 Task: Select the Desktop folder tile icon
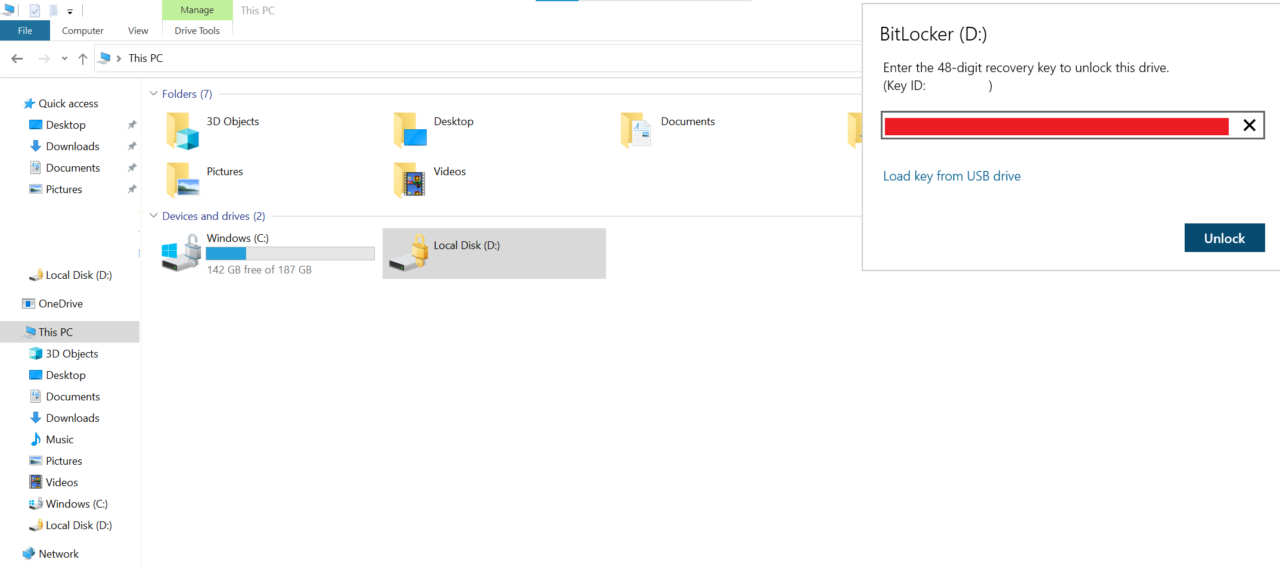point(410,130)
